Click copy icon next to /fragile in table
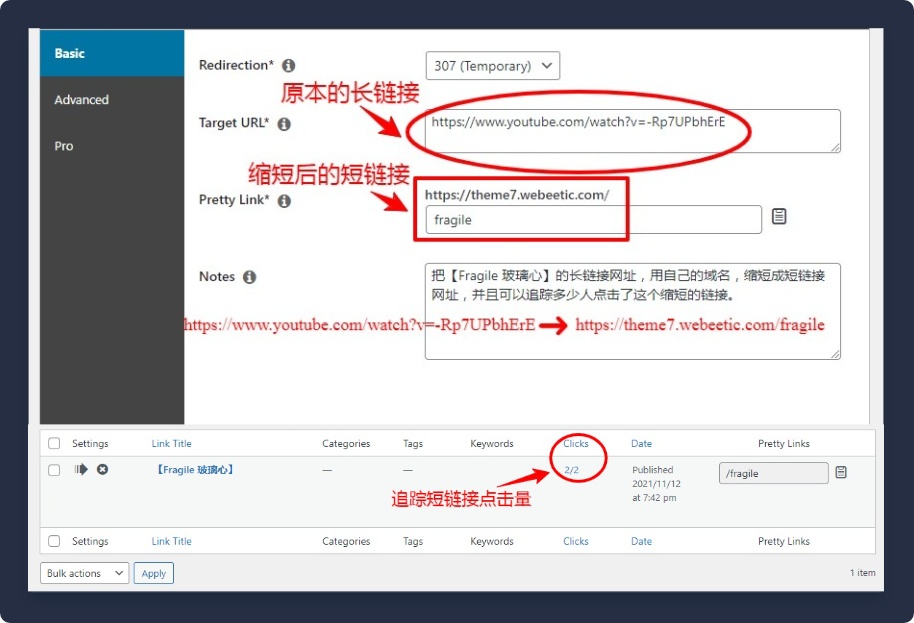 tap(841, 473)
